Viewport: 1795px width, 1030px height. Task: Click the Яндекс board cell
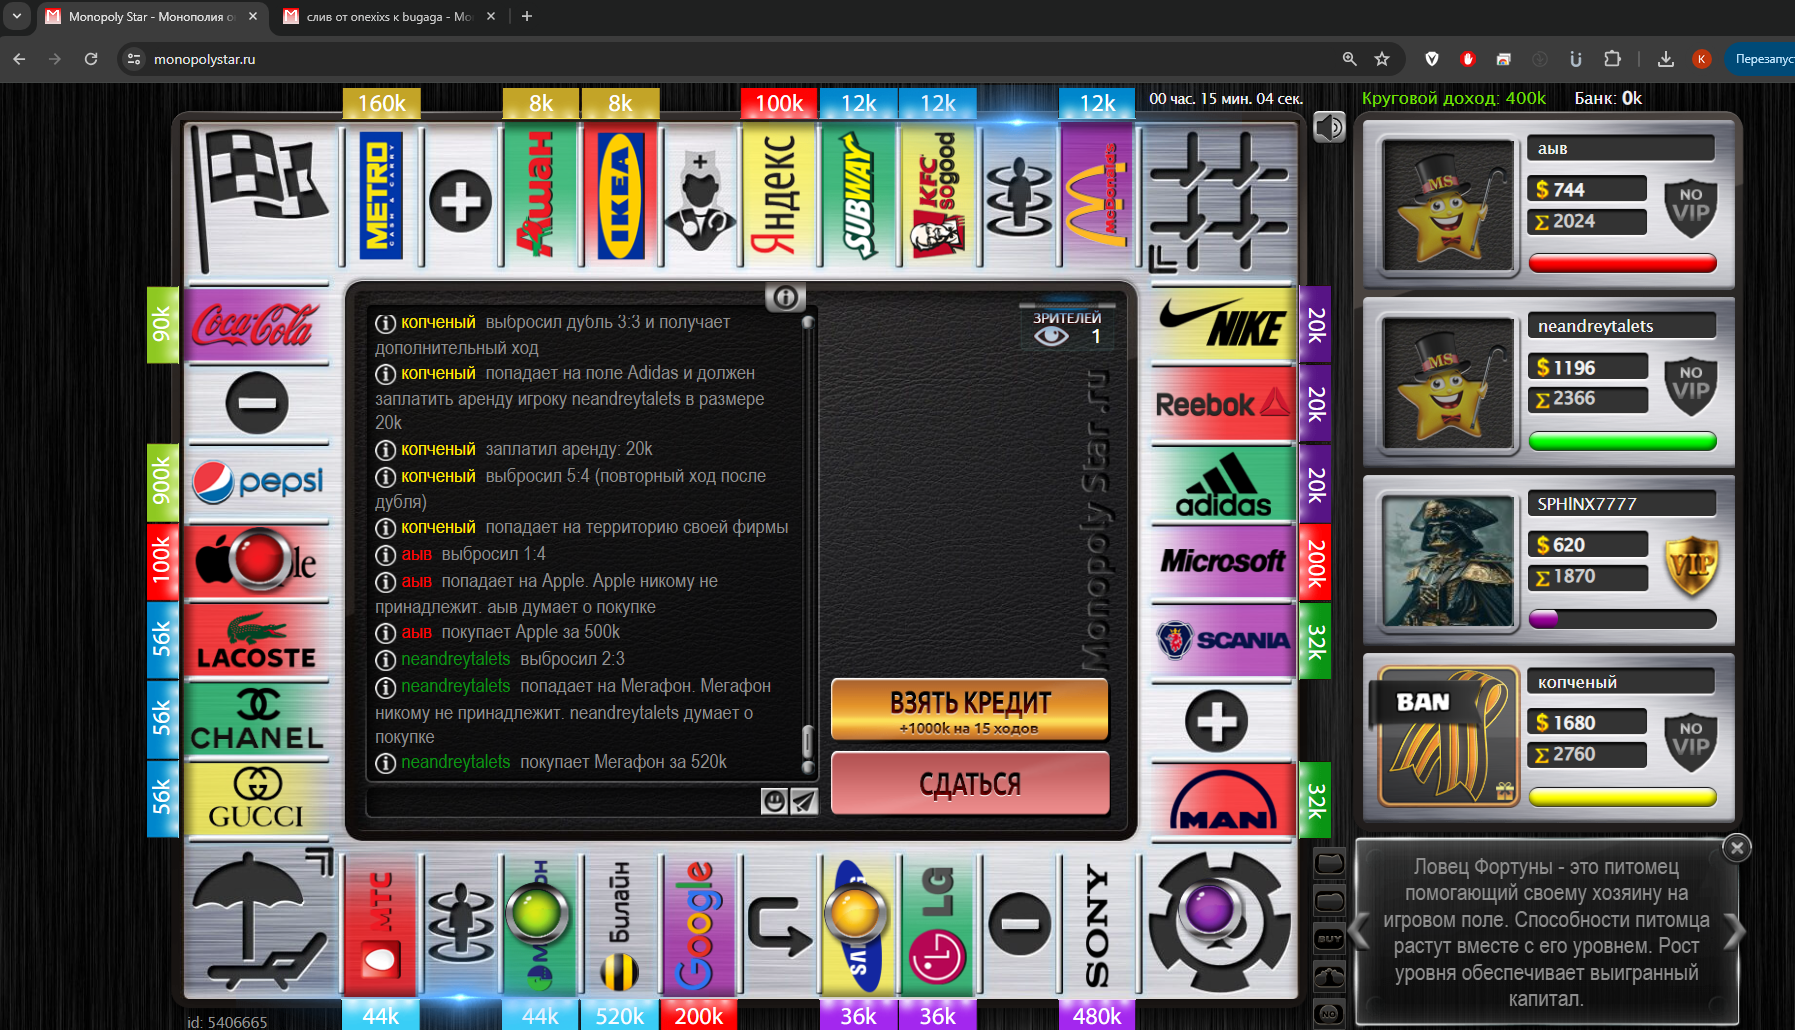point(779,195)
